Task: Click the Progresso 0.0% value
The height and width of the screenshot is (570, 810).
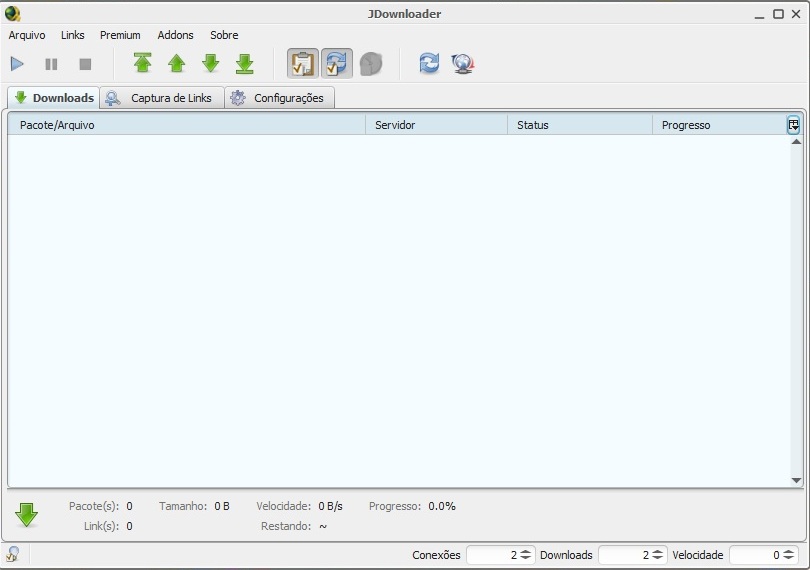Action: tap(442, 506)
